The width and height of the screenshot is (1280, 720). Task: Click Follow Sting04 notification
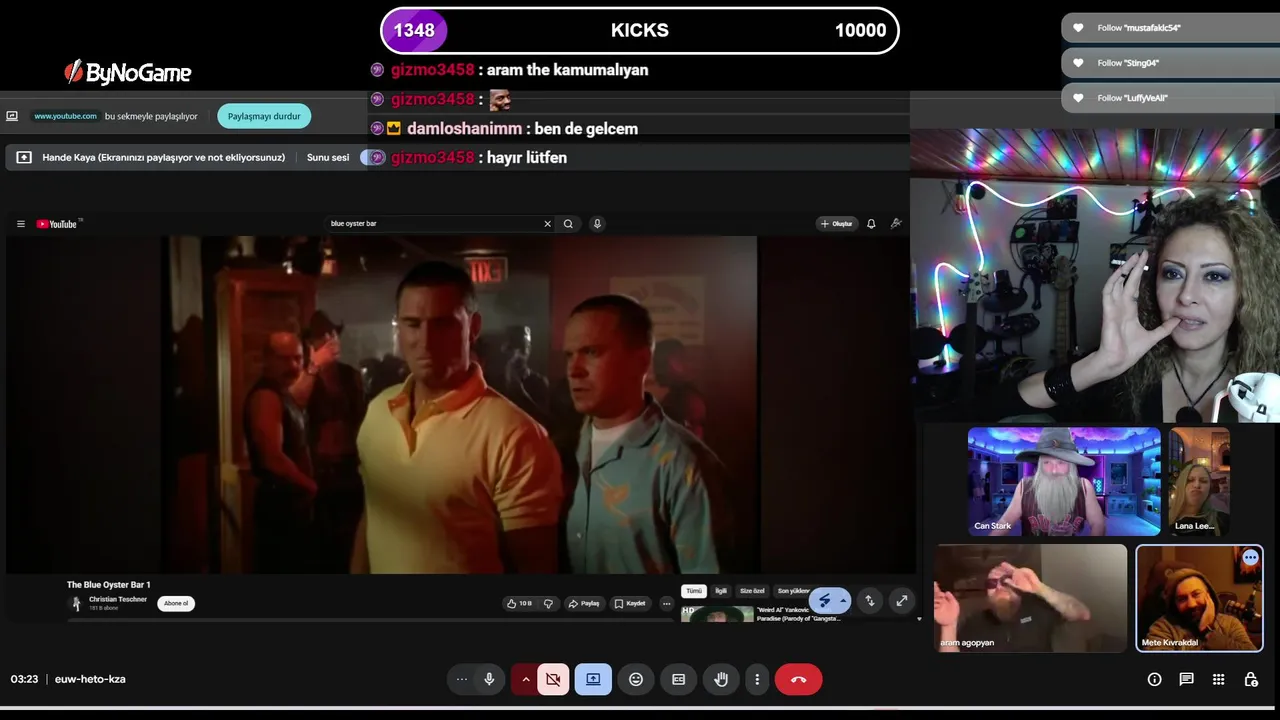click(1170, 63)
